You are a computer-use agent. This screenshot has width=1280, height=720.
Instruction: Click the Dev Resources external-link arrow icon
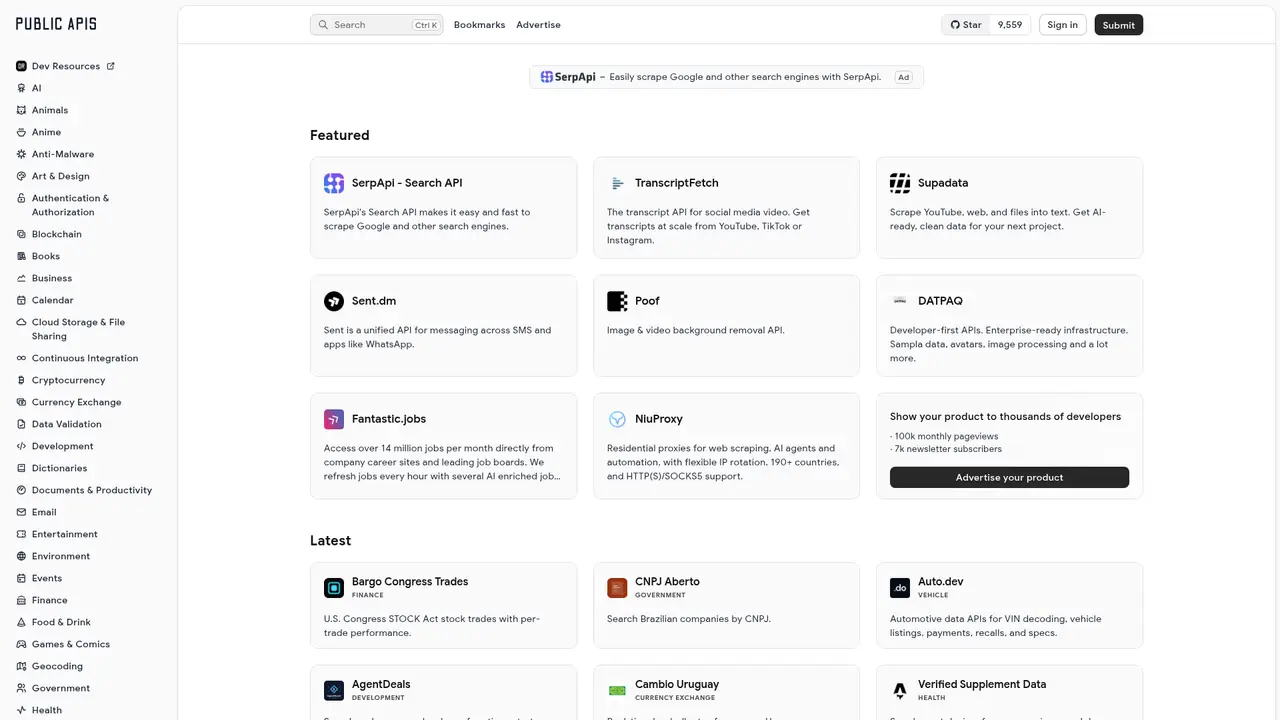(x=110, y=66)
